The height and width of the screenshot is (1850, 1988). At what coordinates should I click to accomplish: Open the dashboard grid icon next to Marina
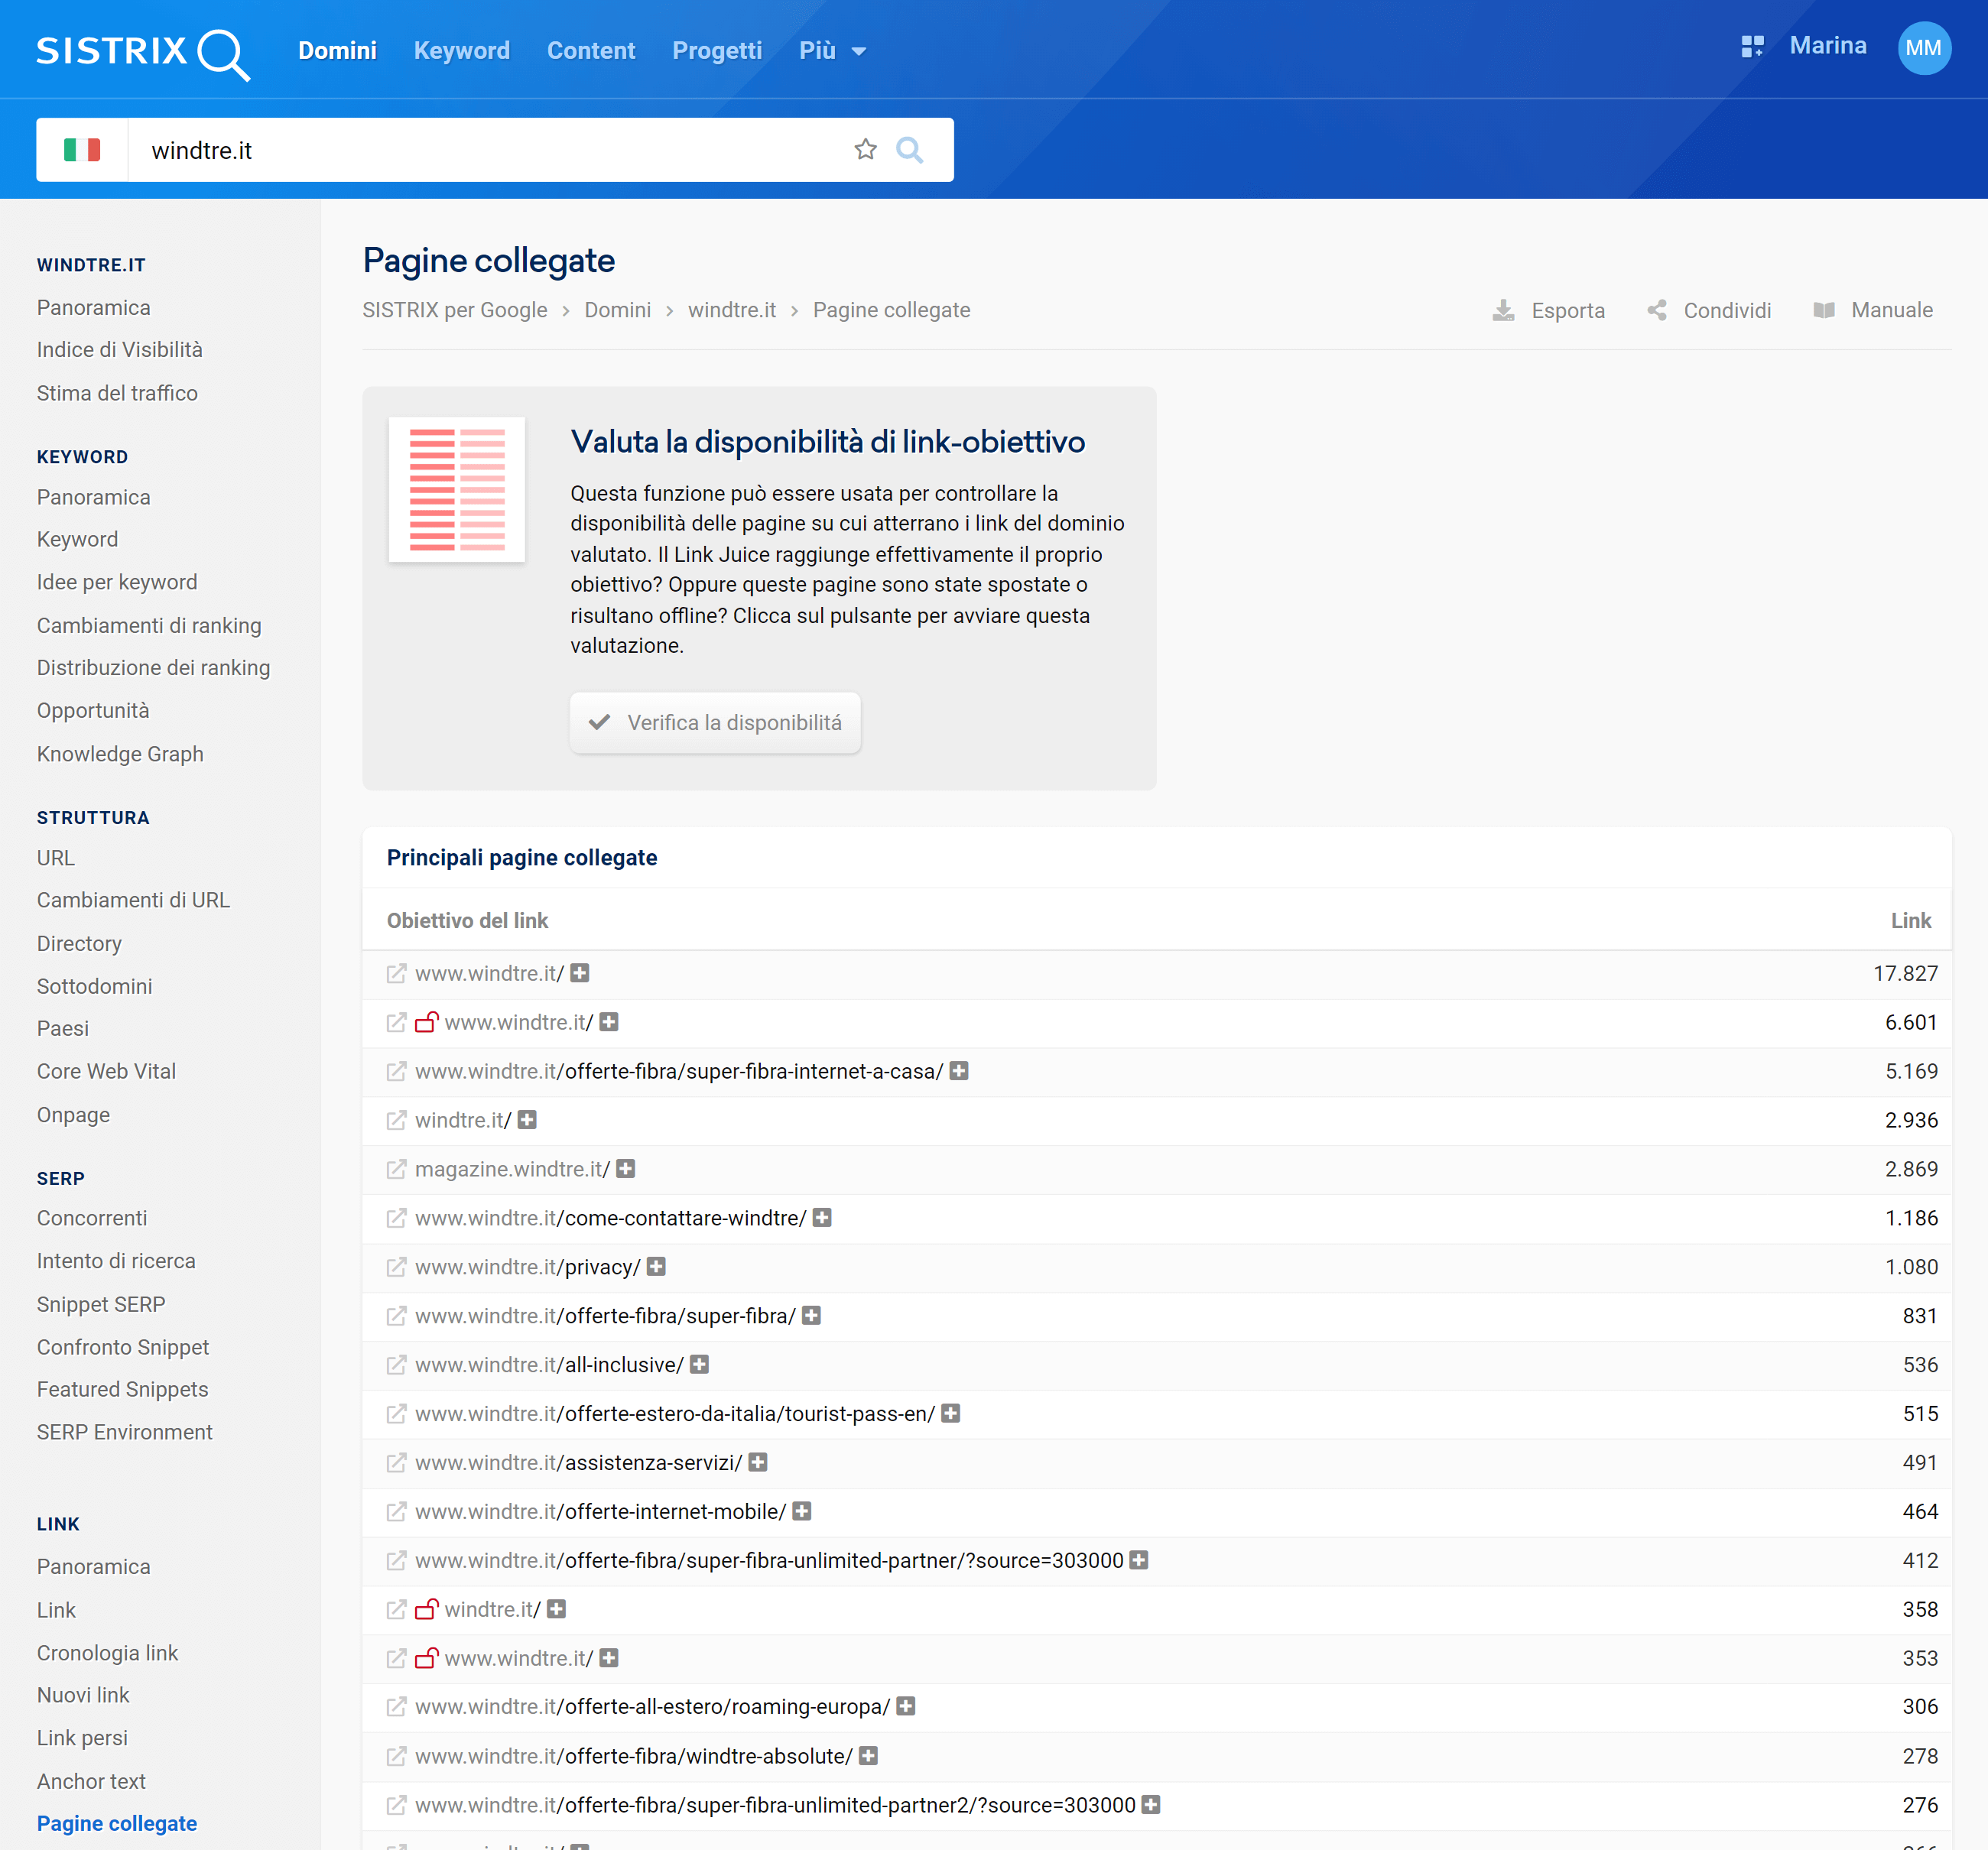[1752, 47]
